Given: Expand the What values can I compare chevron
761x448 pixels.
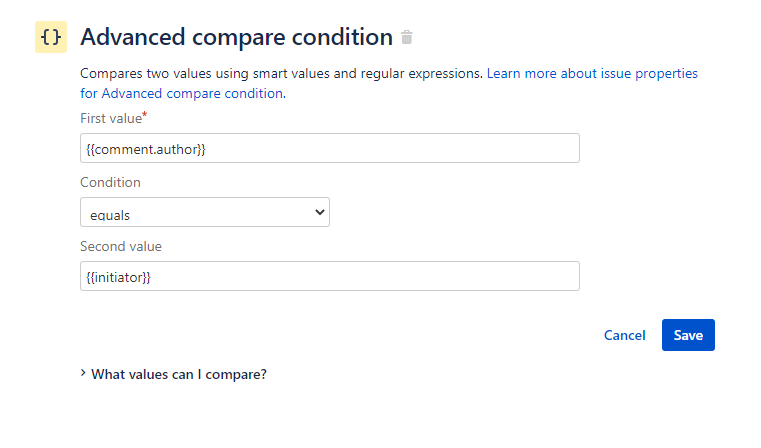Looking at the screenshot, I should tap(83, 374).
